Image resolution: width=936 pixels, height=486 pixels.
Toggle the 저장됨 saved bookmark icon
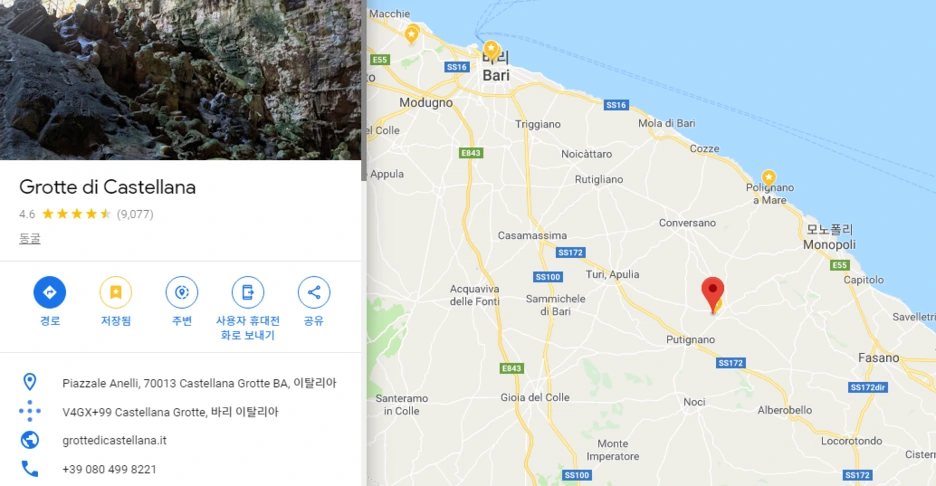[116, 292]
